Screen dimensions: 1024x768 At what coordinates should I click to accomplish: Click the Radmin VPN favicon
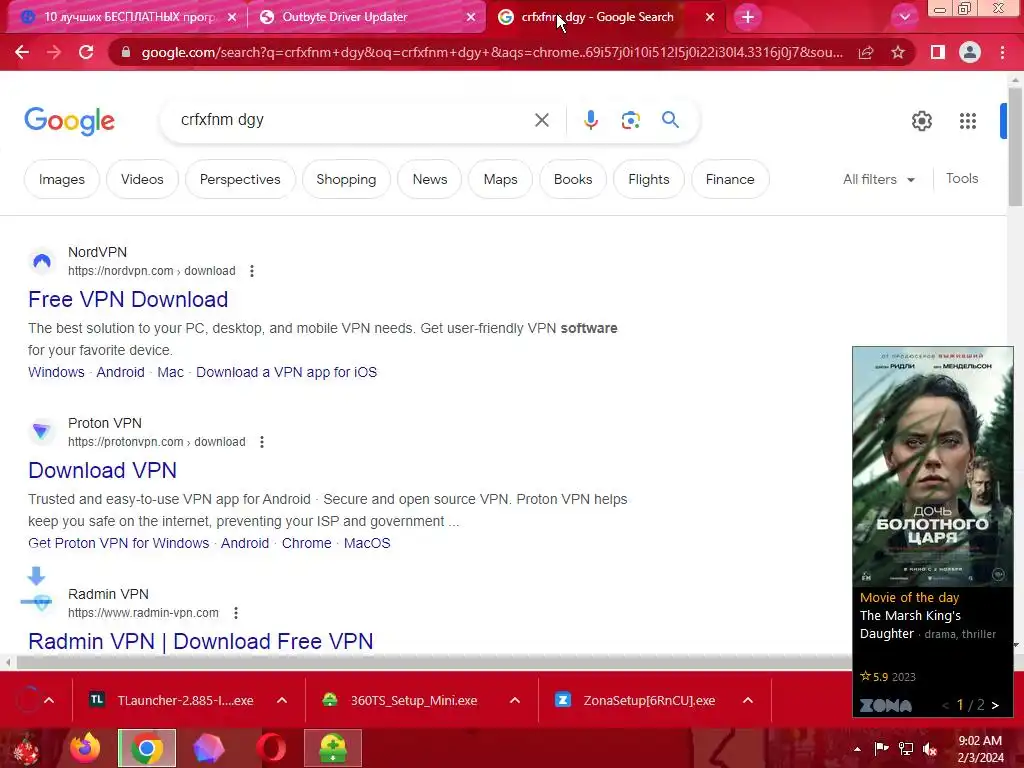coord(42,602)
